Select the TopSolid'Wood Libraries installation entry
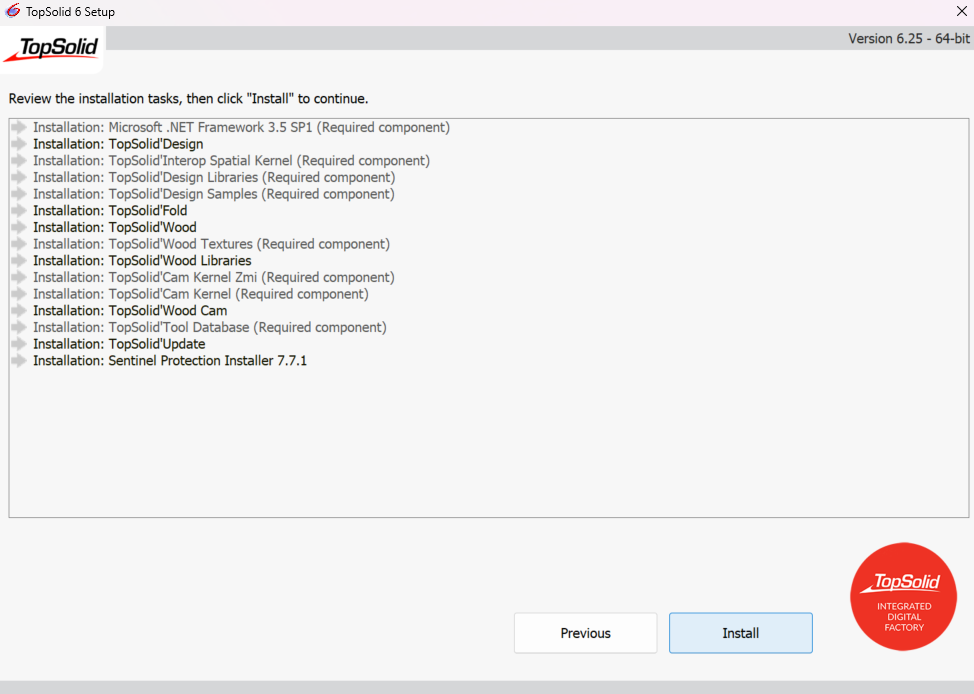Screen dimensions: 974x694 click(x=142, y=261)
